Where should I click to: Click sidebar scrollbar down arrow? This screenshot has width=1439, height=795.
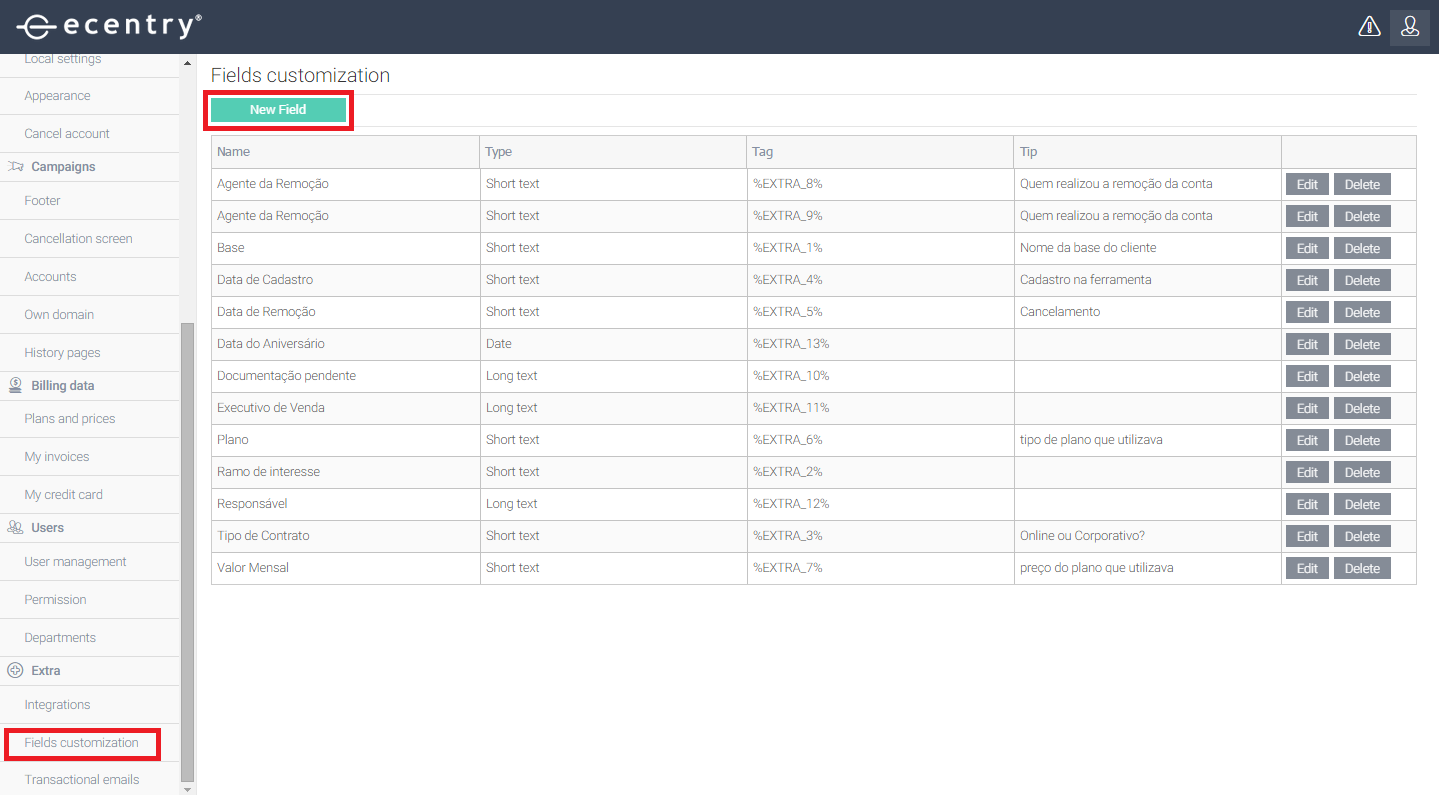pyautogui.click(x=188, y=788)
